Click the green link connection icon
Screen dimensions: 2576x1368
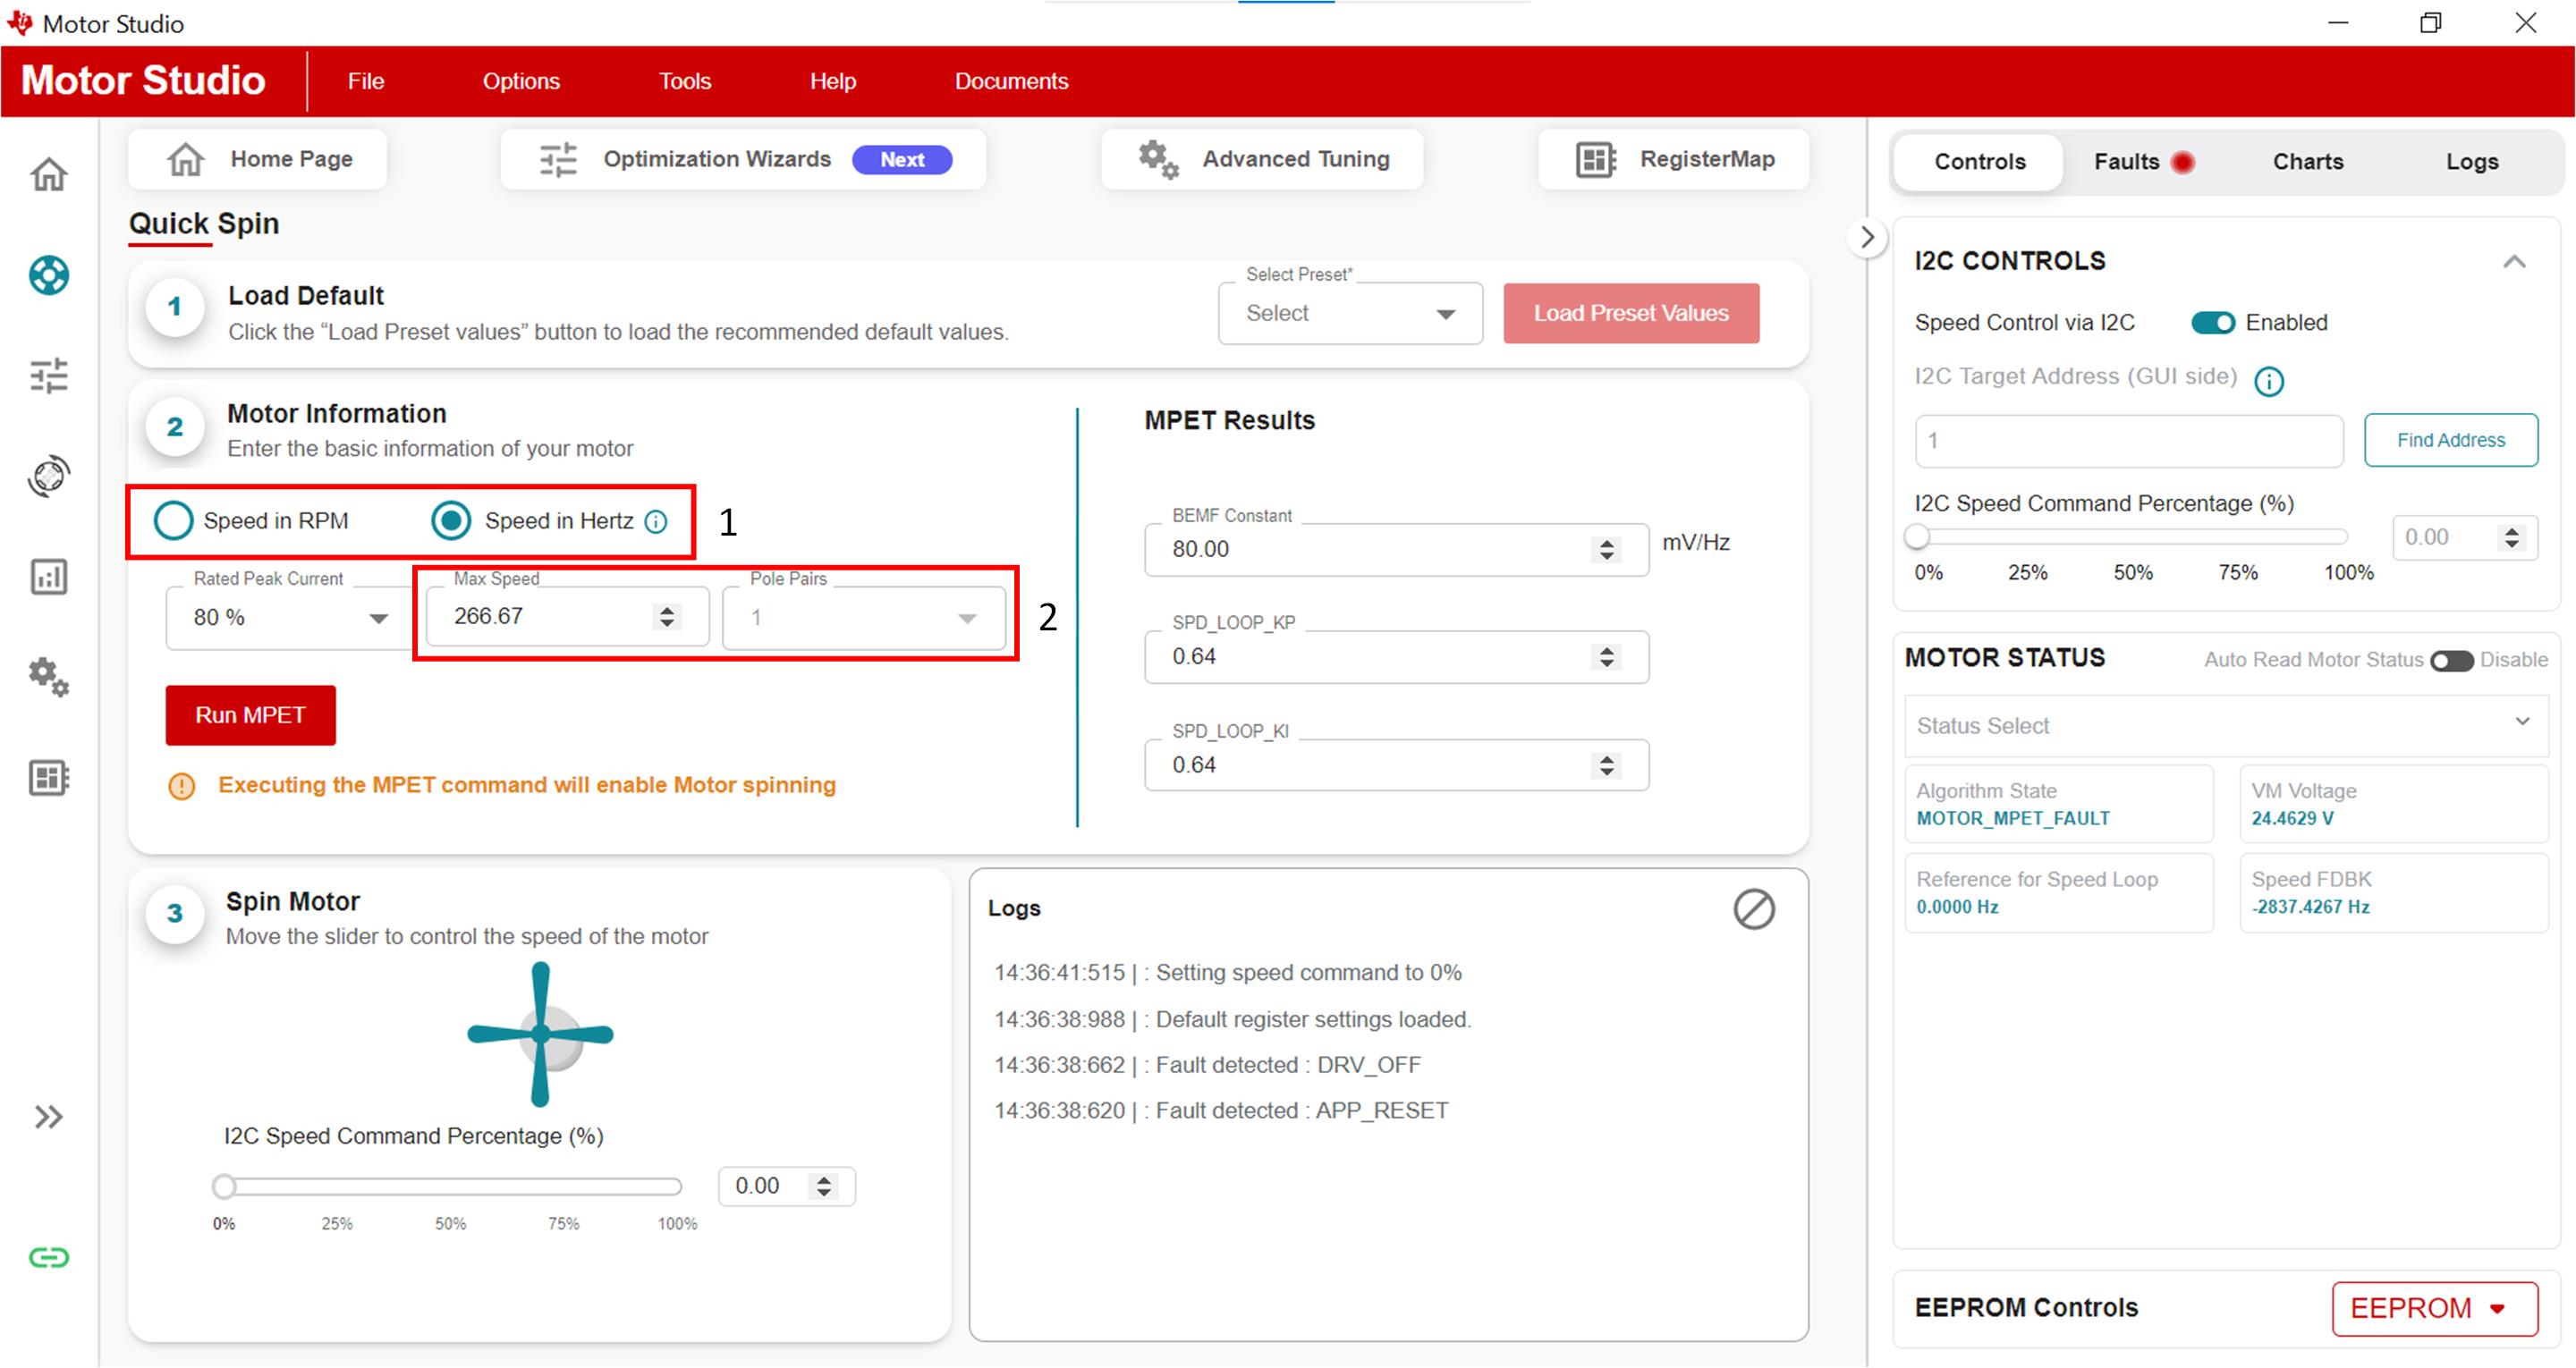click(x=48, y=1257)
